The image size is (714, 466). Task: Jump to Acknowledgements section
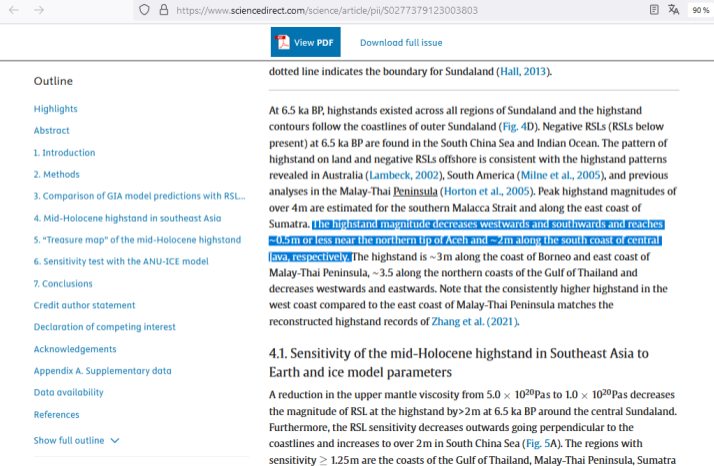(75, 349)
